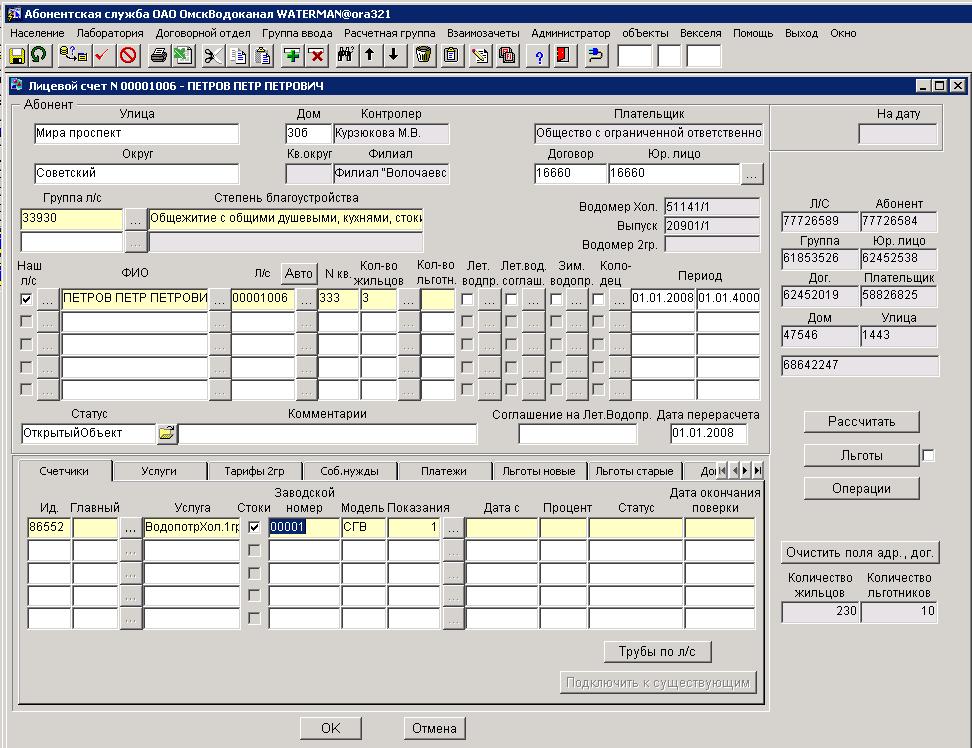Uncheck the Наш л/с checkbox in first row
The image size is (972, 748).
pos(26,298)
